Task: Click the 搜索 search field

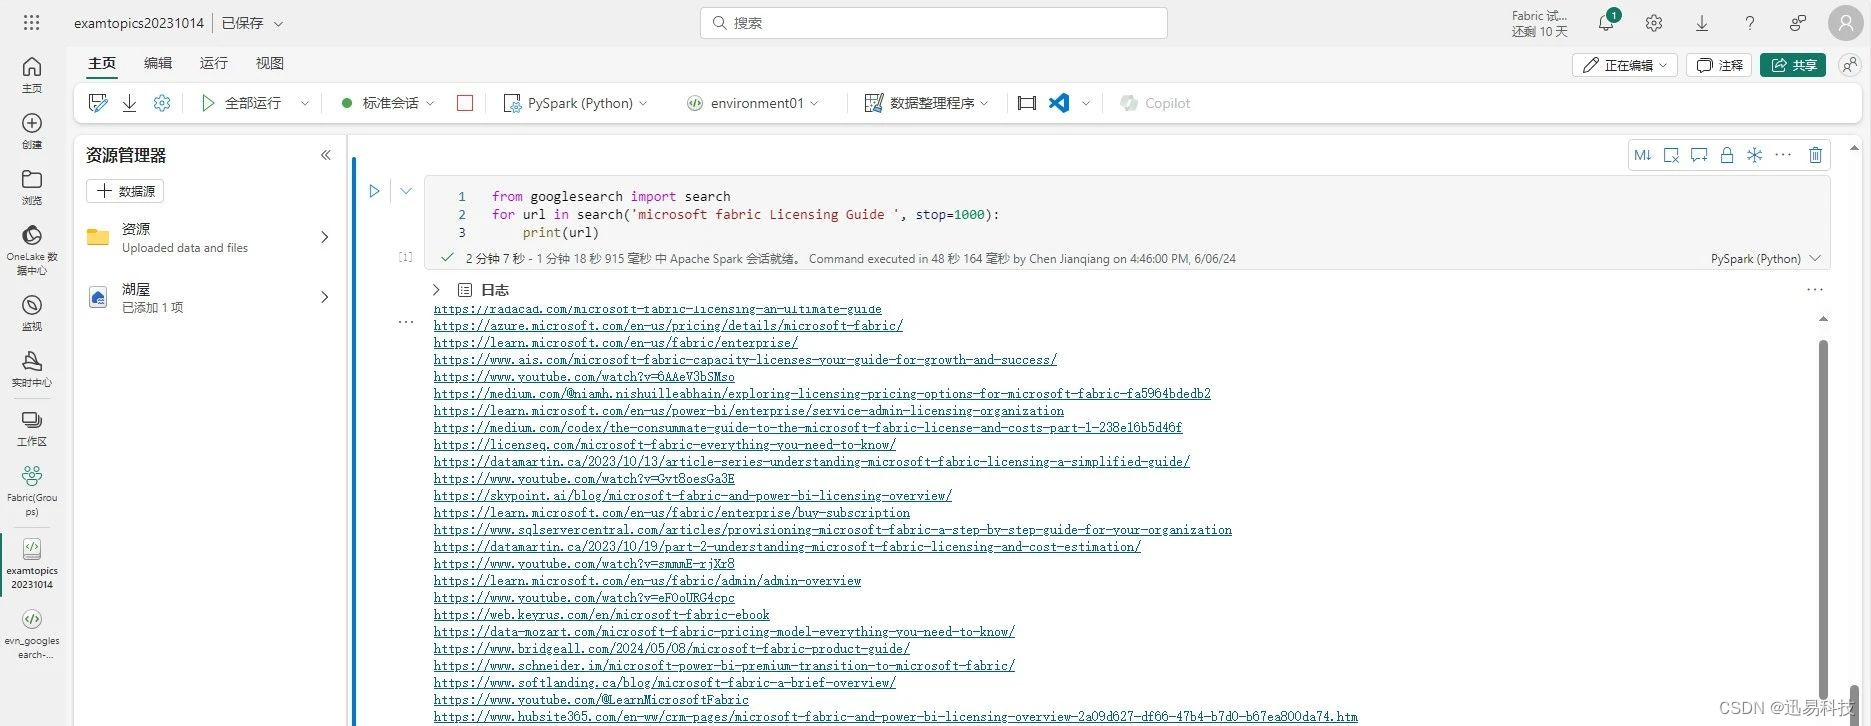Action: click(x=934, y=23)
